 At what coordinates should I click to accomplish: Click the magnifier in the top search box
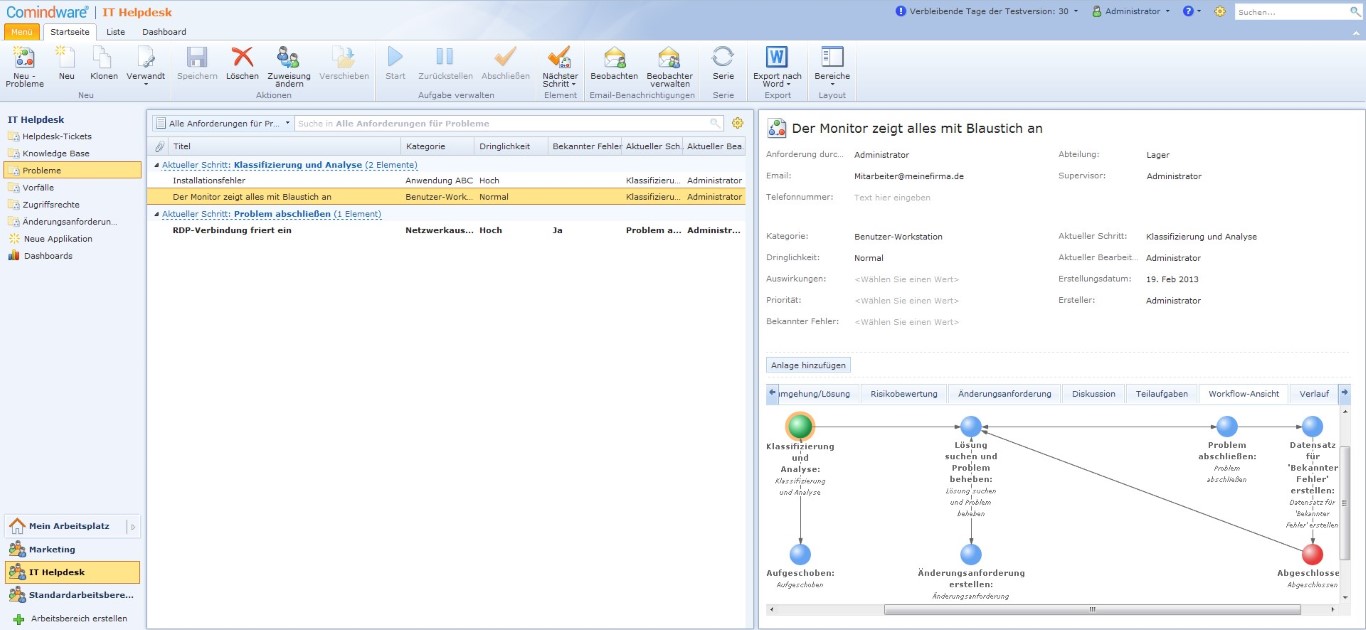pyautogui.click(x=1355, y=12)
